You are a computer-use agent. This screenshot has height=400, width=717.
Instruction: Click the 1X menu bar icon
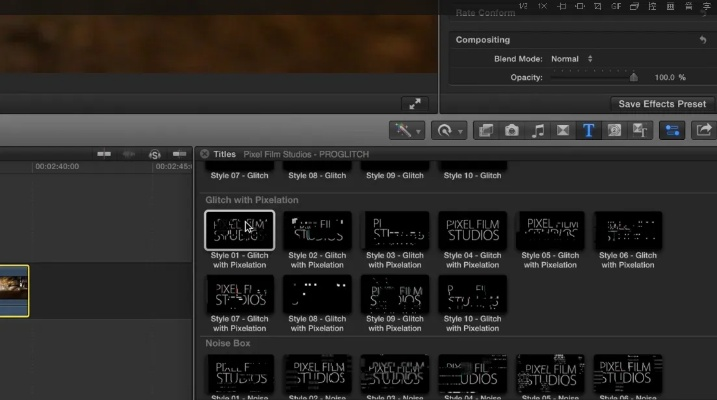point(542,6)
